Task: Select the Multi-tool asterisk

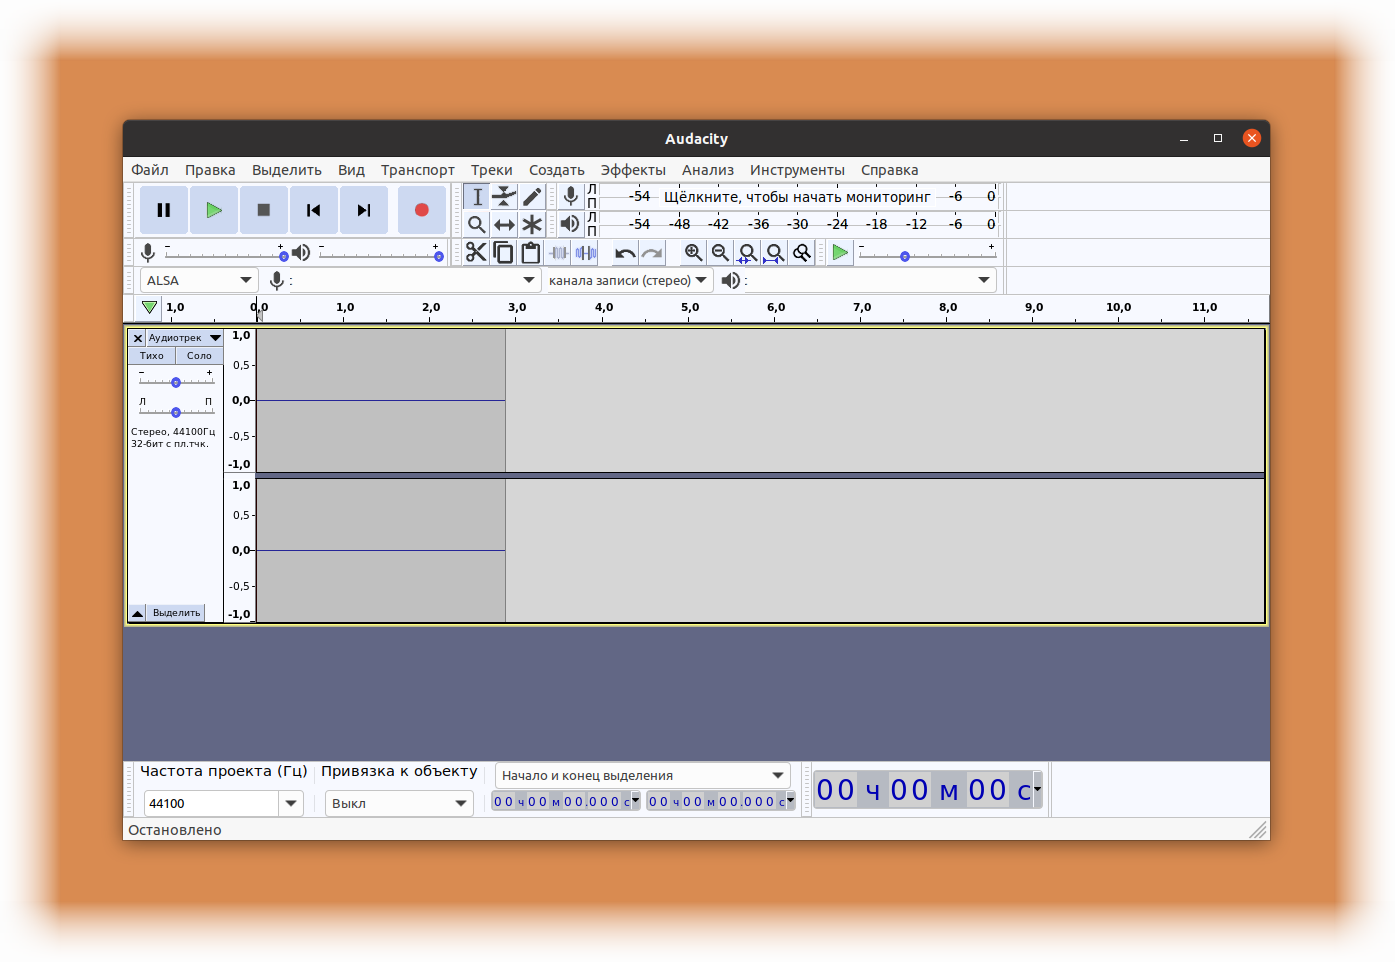Action: (531, 224)
